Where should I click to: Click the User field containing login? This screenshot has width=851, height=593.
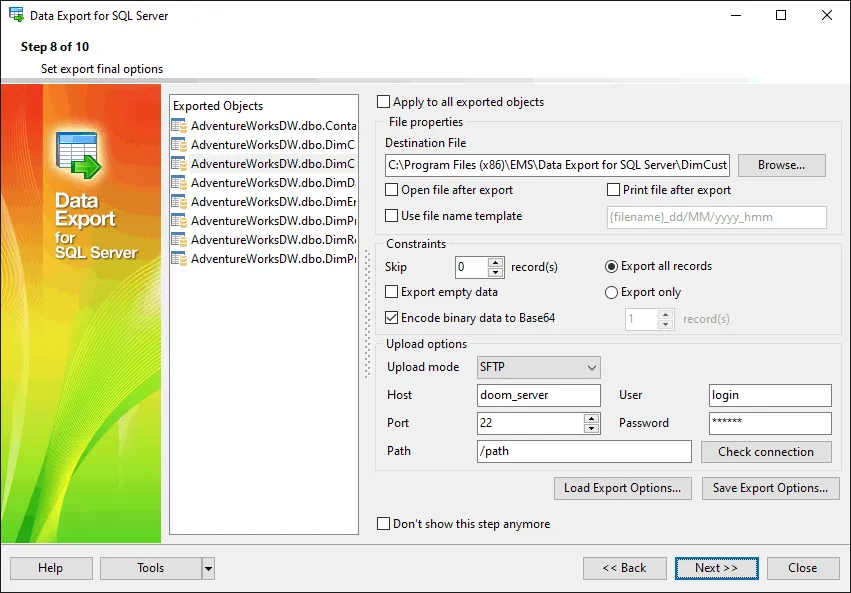pos(770,396)
